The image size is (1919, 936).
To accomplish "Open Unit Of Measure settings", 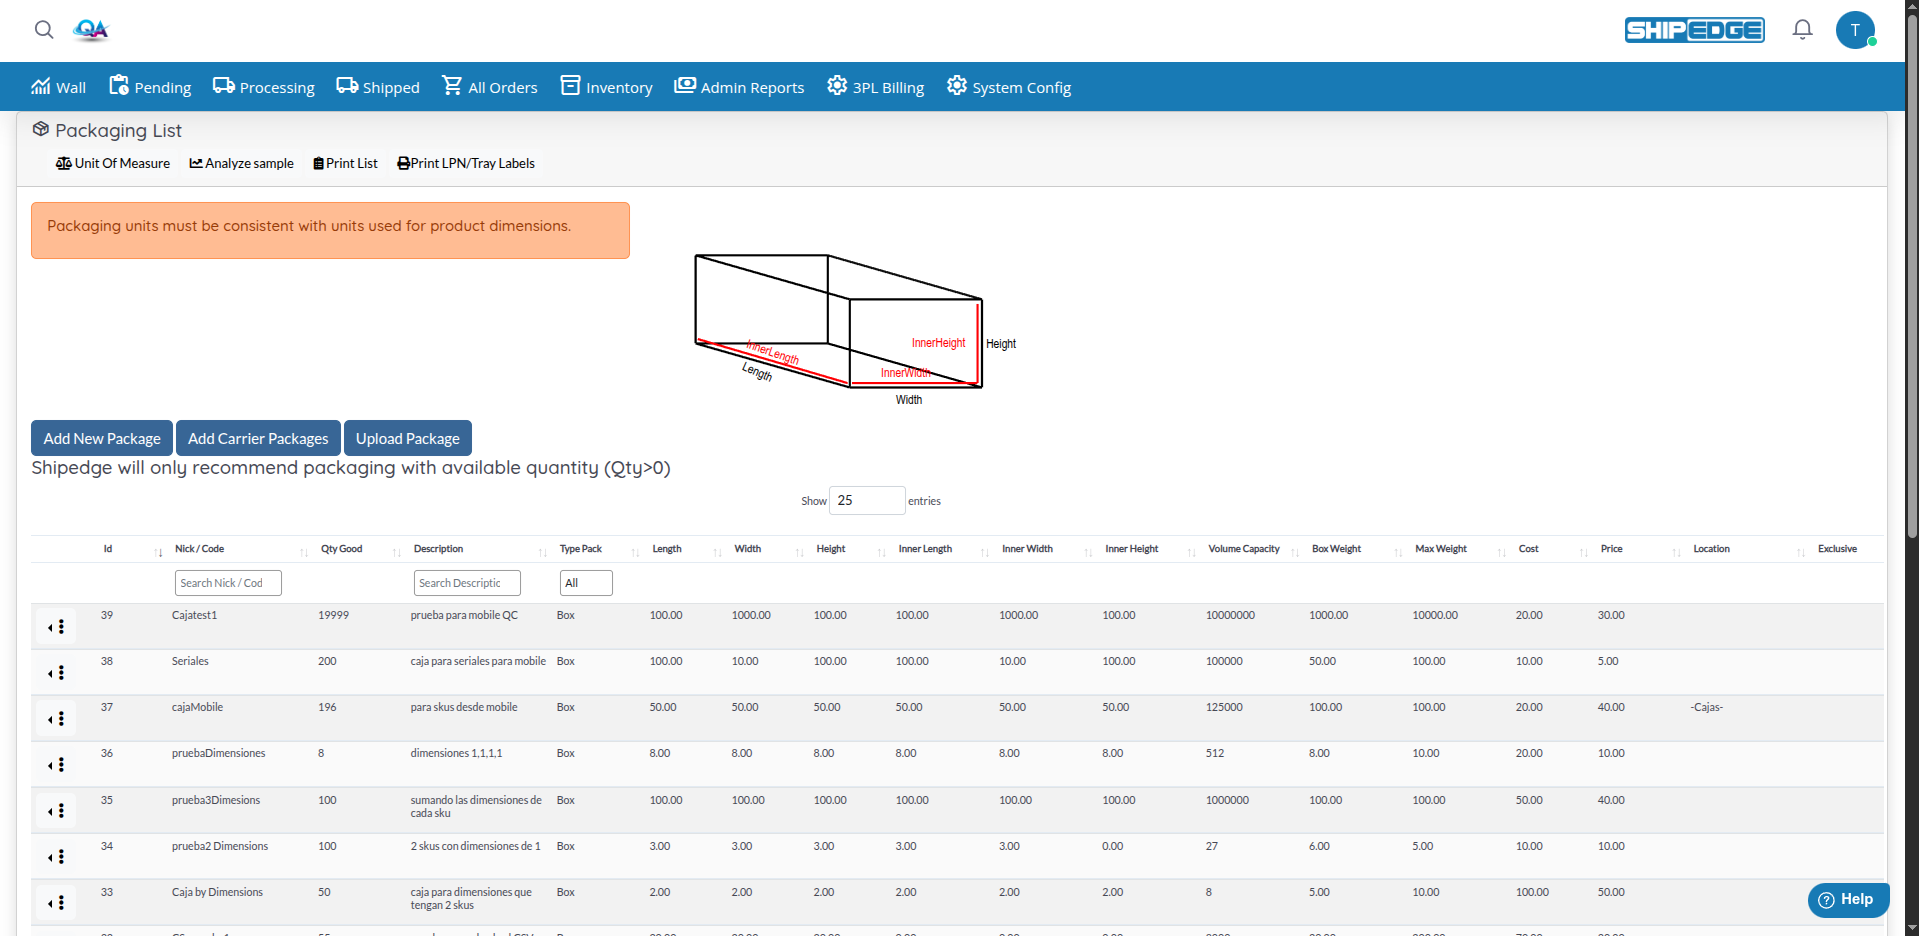I will point(113,163).
